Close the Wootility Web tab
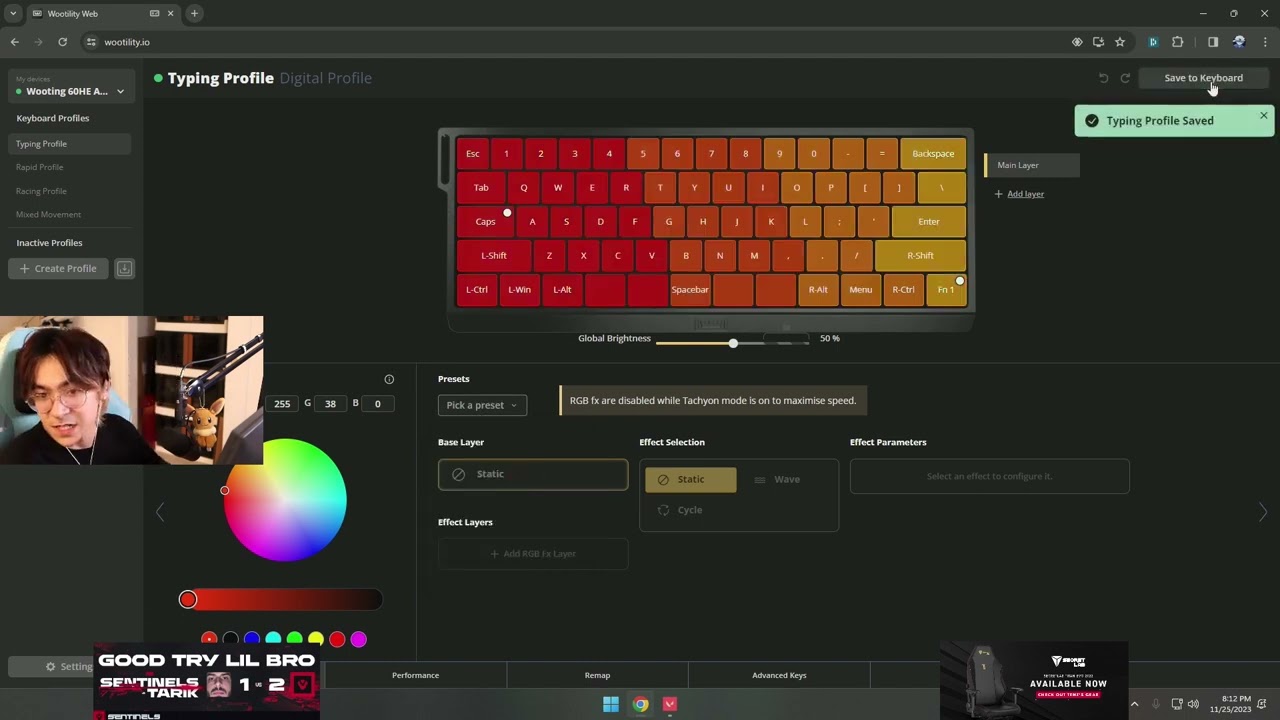The width and height of the screenshot is (1280, 720). (x=170, y=13)
